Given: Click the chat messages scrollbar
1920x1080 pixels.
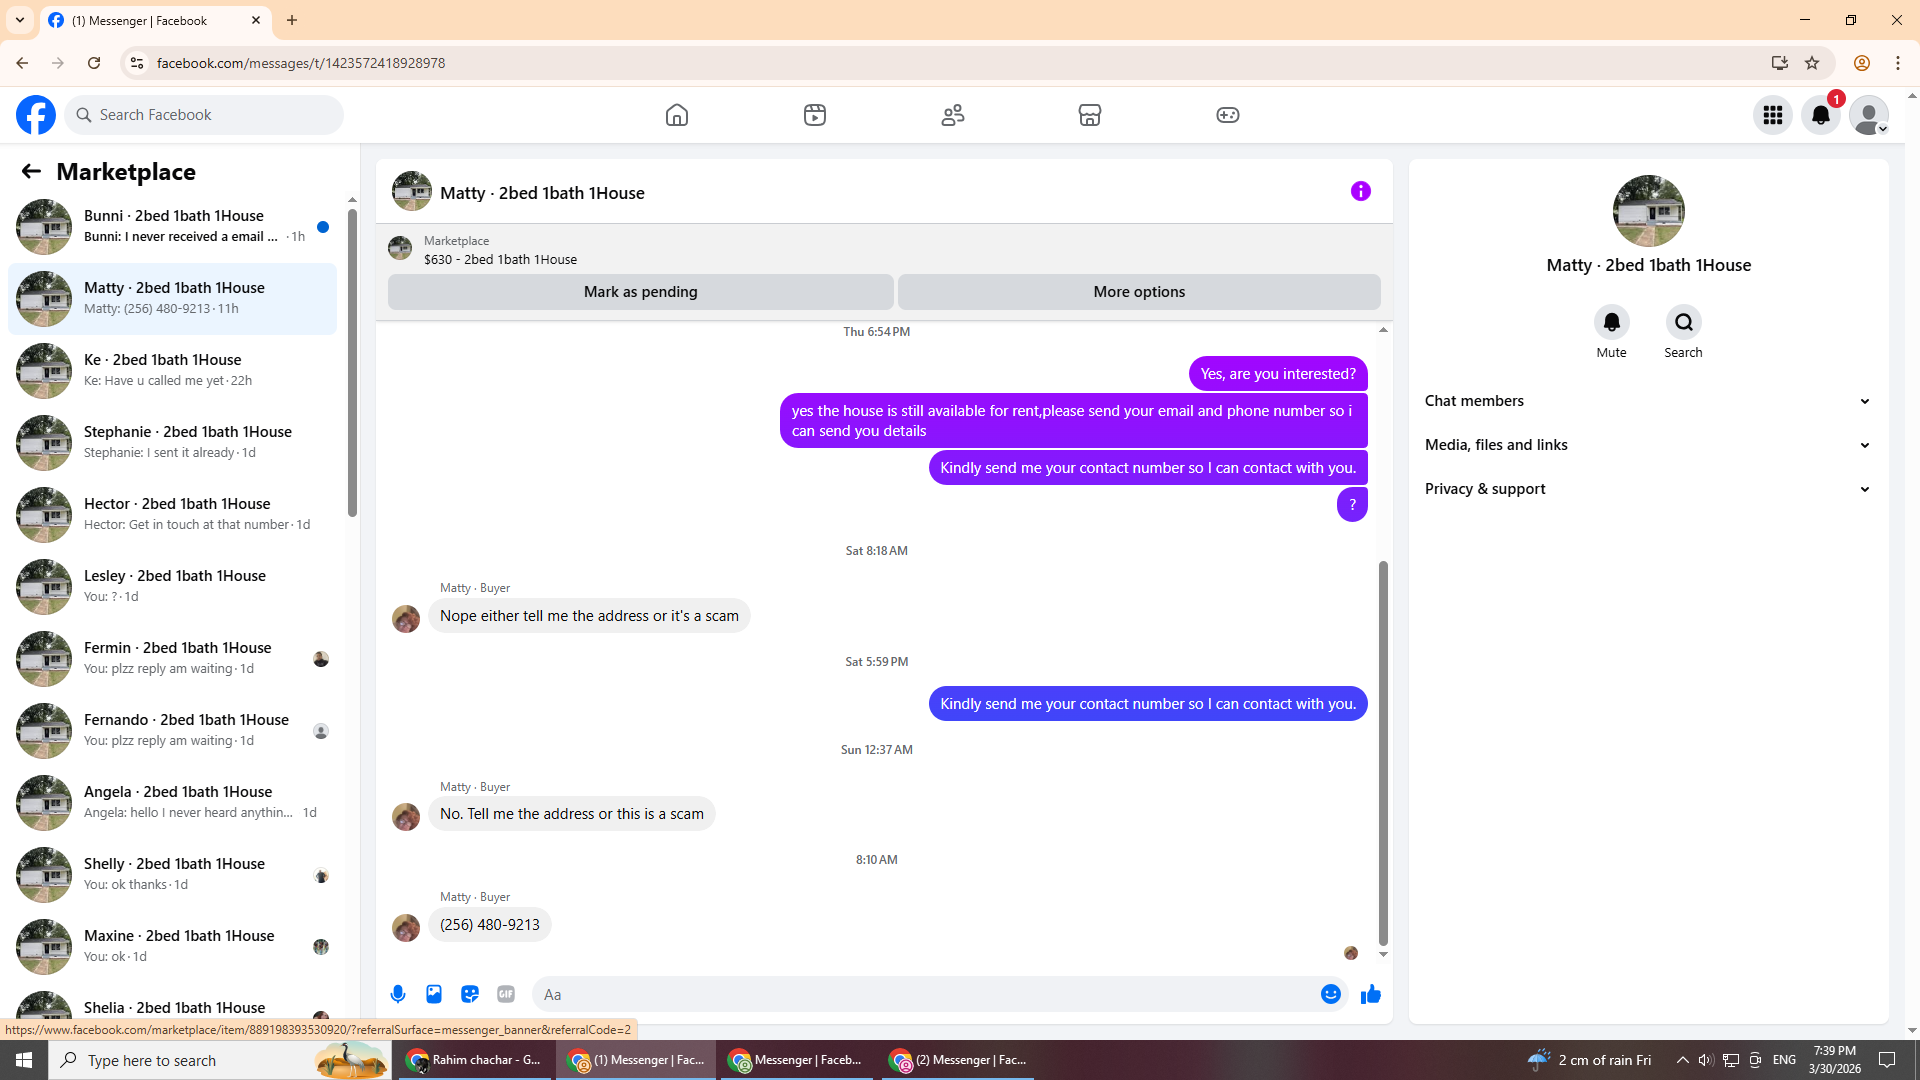Looking at the screenshot, I should click(1383, 750).
